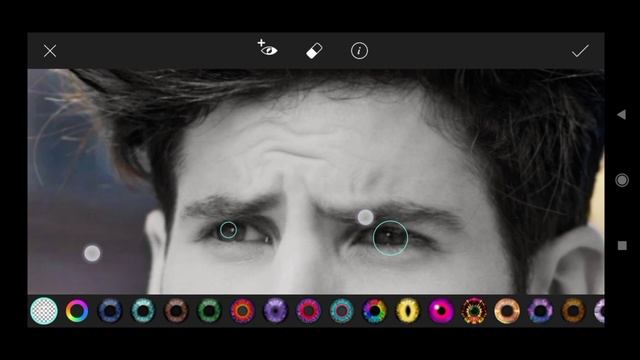Choose the dark brown iris
The width and height of the screenshot is (640, 360).
pos(176,311)
